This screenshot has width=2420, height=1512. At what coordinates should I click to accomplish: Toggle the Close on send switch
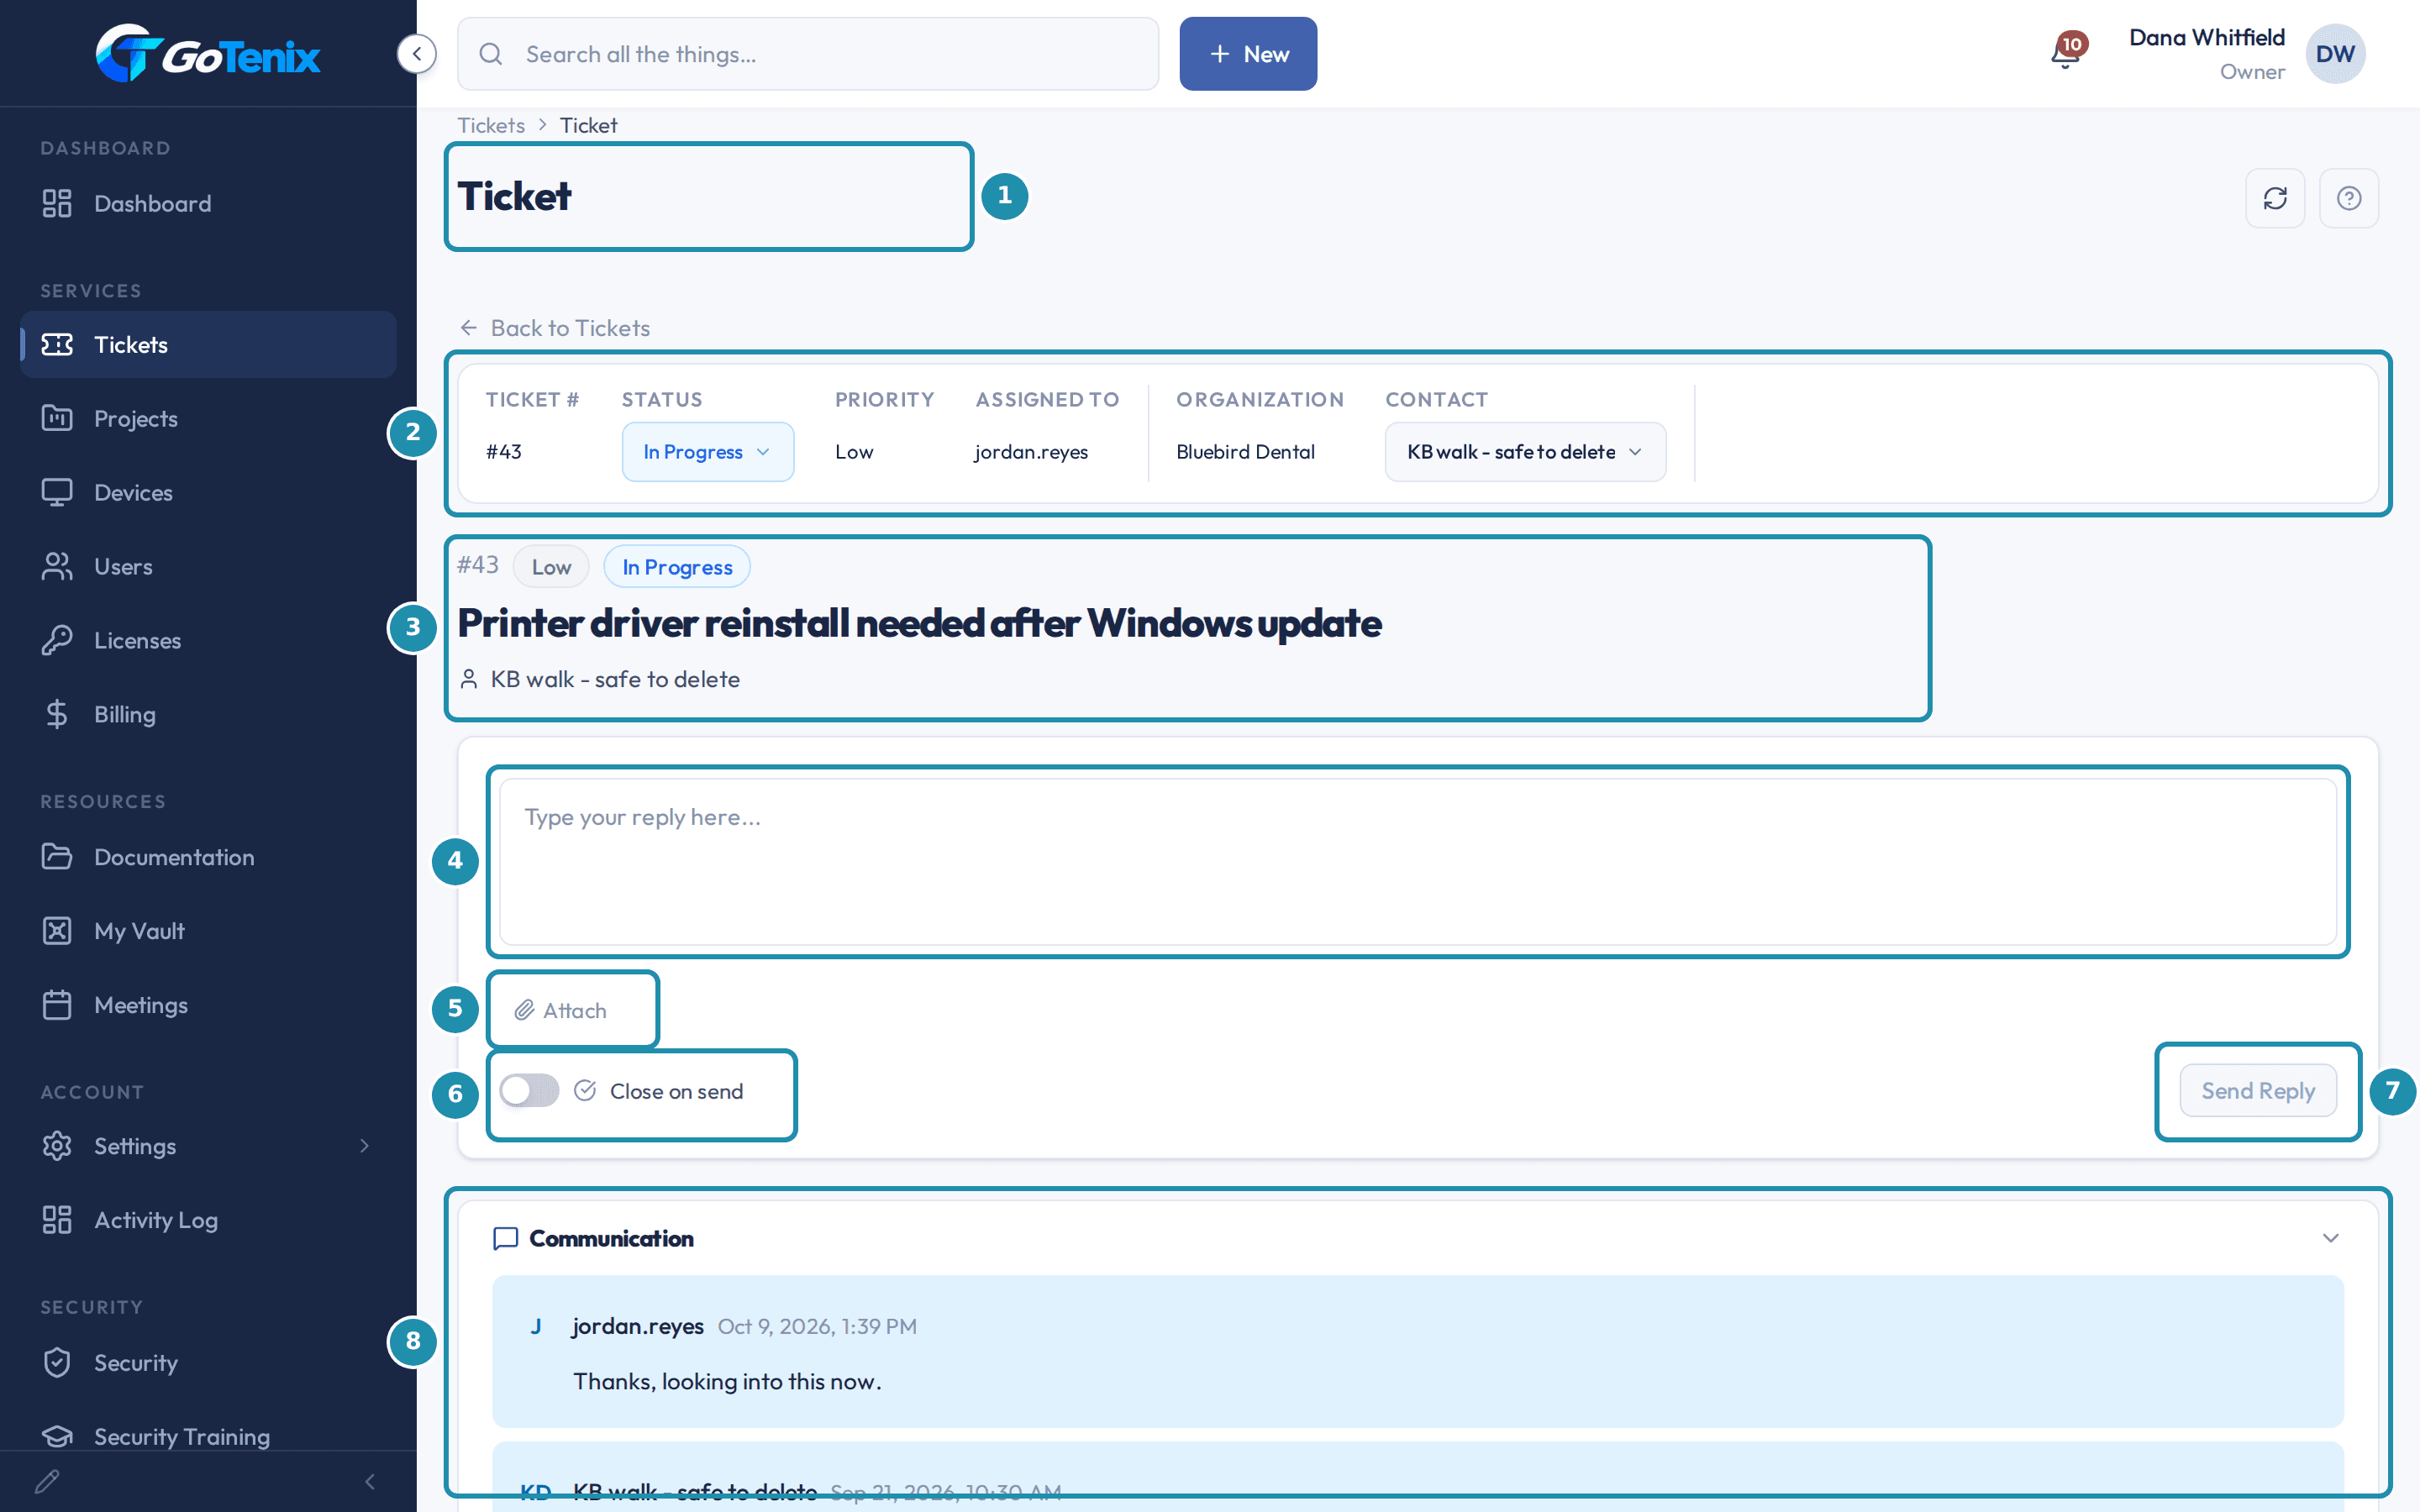(x=529, y=1090)
